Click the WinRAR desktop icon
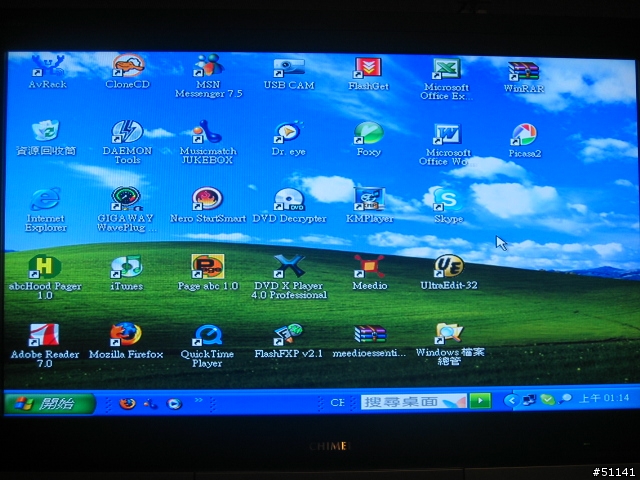Viewport: 640px width, 480px height. click(524, 78)
